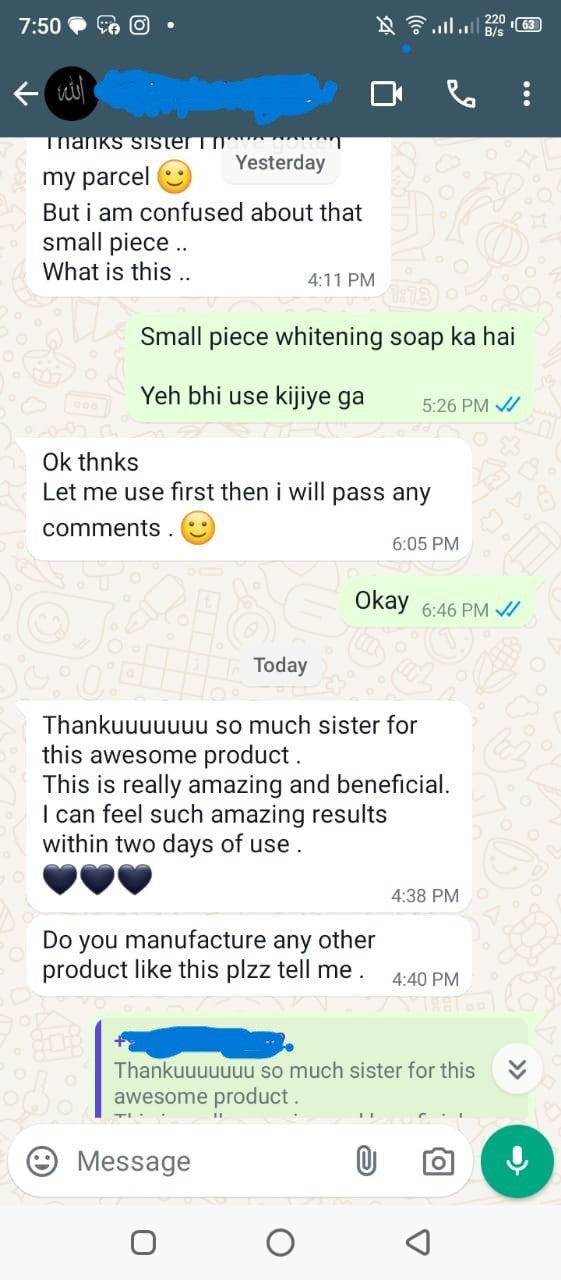Open the three-dot more options menu
Image resolution: width=561 pixels, height=1280 pixels.
click(x=526, y=94)
